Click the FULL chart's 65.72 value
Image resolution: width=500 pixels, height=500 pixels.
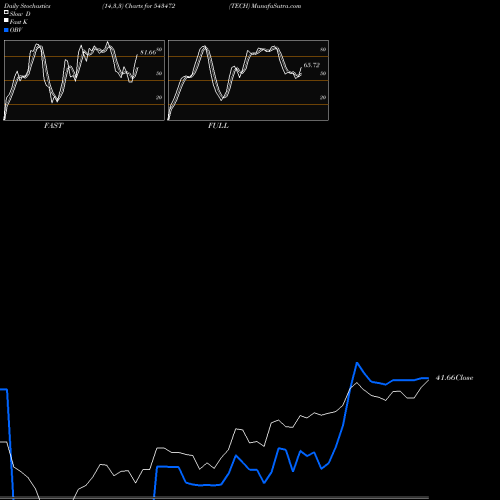click(x=312, y=65)
